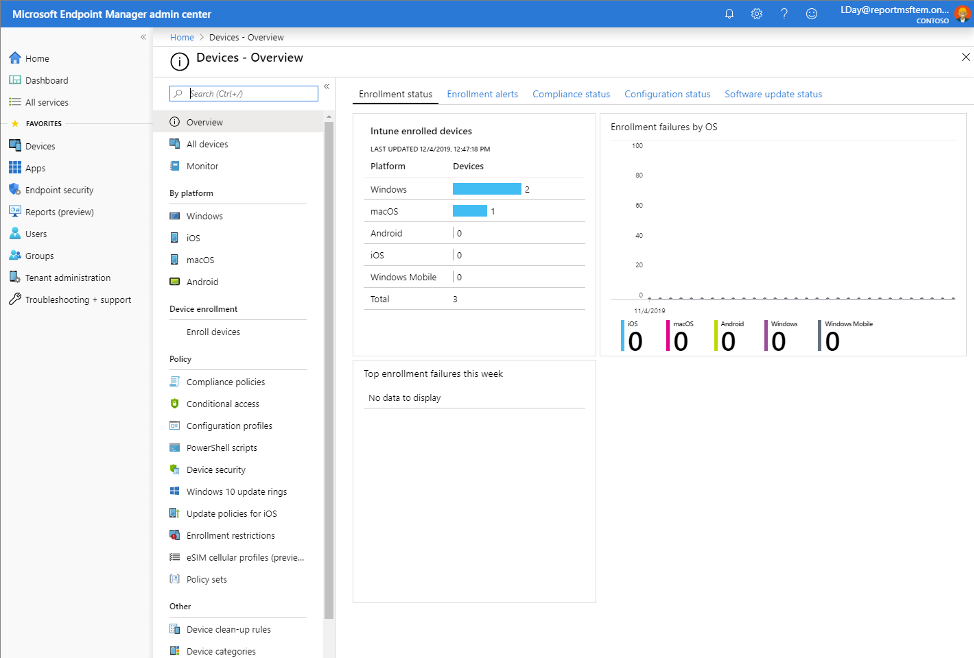The width and height of the screenshot is (974, 658).
Task: Click the Endpoint security shield icon
Action: click(x=15, y=190)
